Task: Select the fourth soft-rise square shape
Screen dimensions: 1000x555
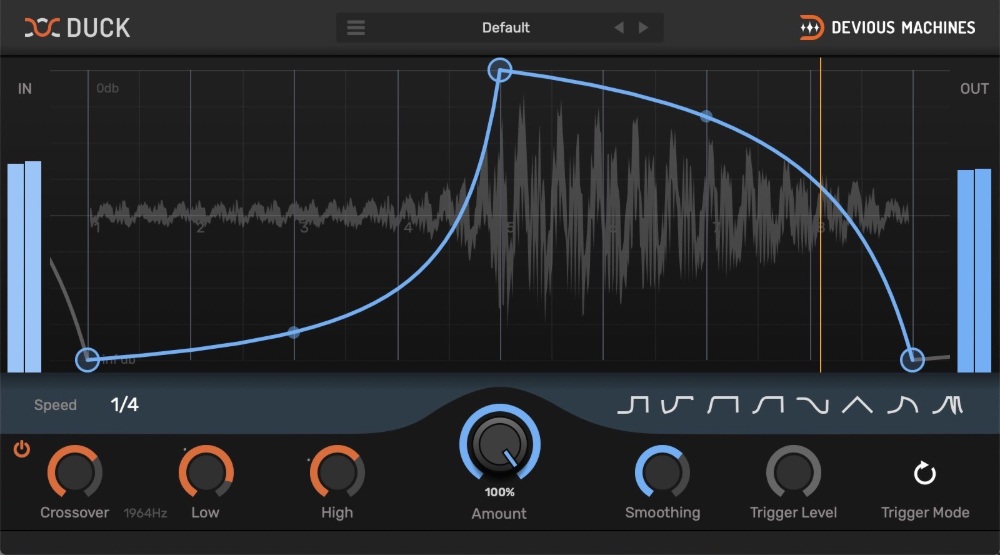Action: coord(768,404)
